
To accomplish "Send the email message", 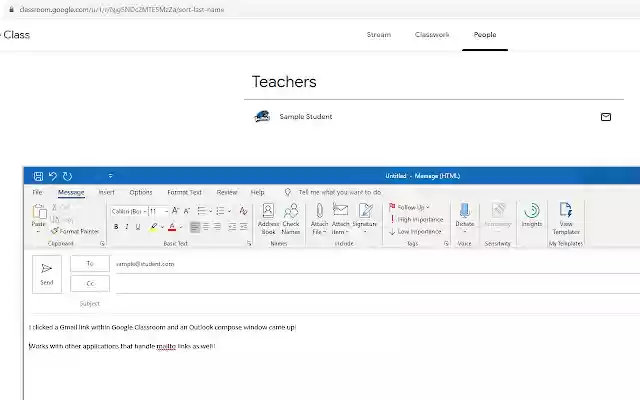I will point(47,274).
